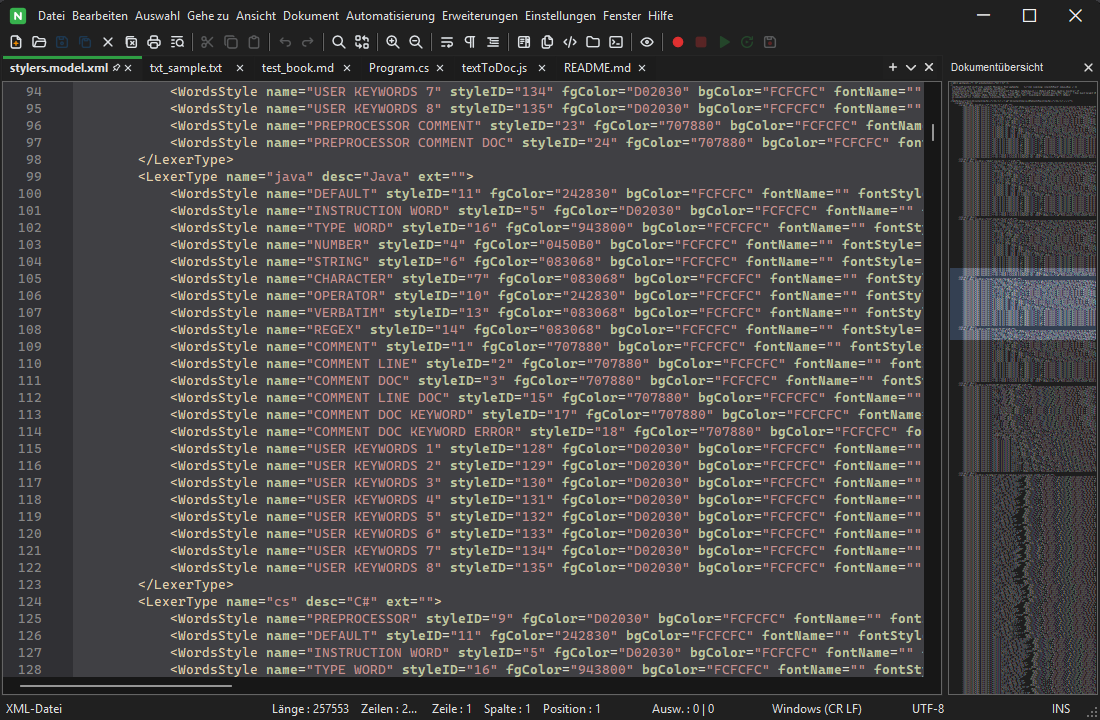Play back the recorded macro
This screenshot has width=1100, height=720.
724,42
